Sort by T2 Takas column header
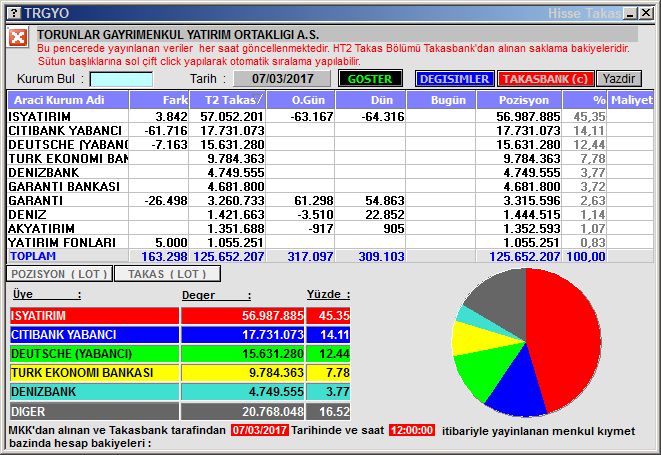 pyautogui.click(x=228, y=100)
